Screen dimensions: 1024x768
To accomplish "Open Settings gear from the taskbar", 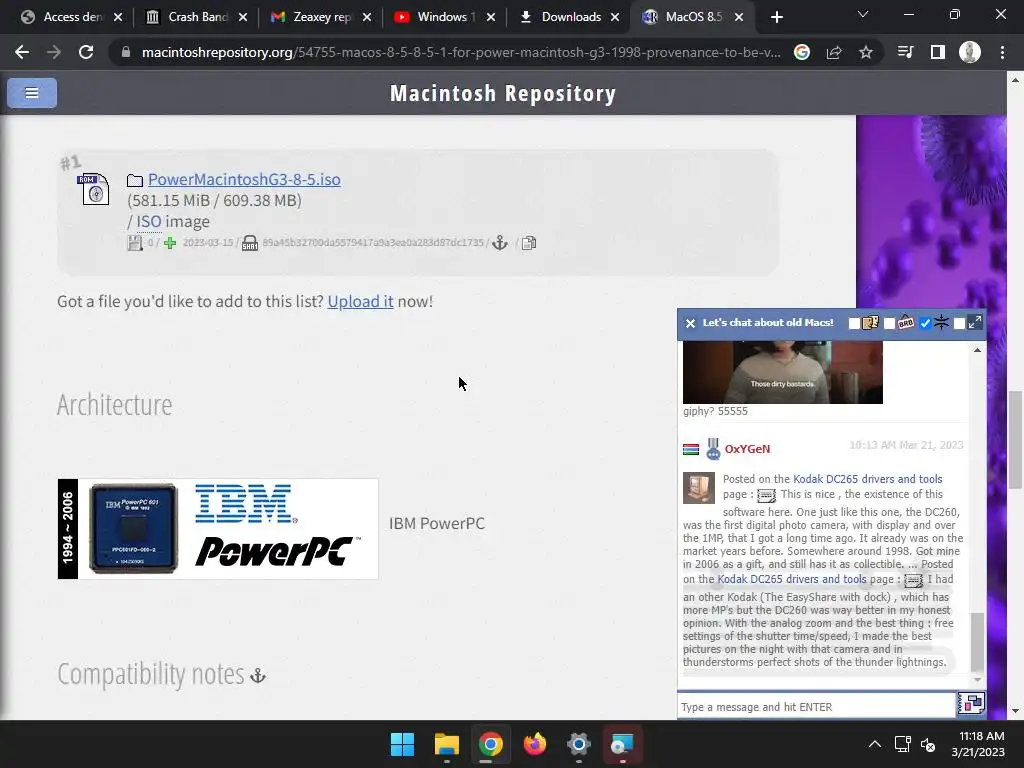I will click(579, 744).
